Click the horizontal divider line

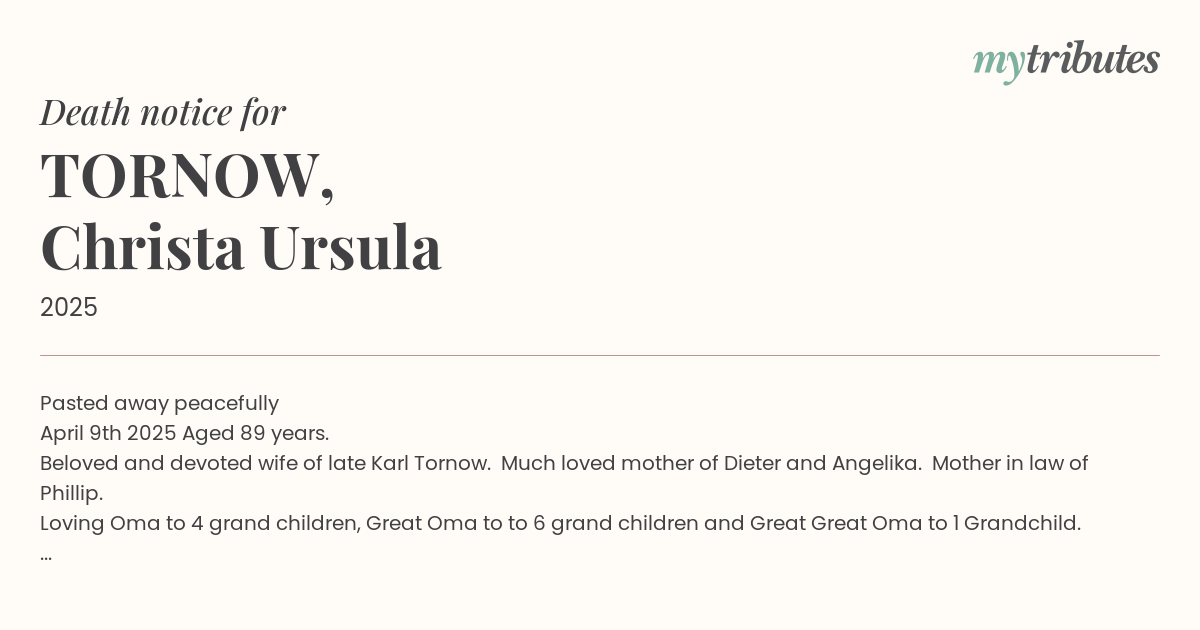[x=600, y=355]
